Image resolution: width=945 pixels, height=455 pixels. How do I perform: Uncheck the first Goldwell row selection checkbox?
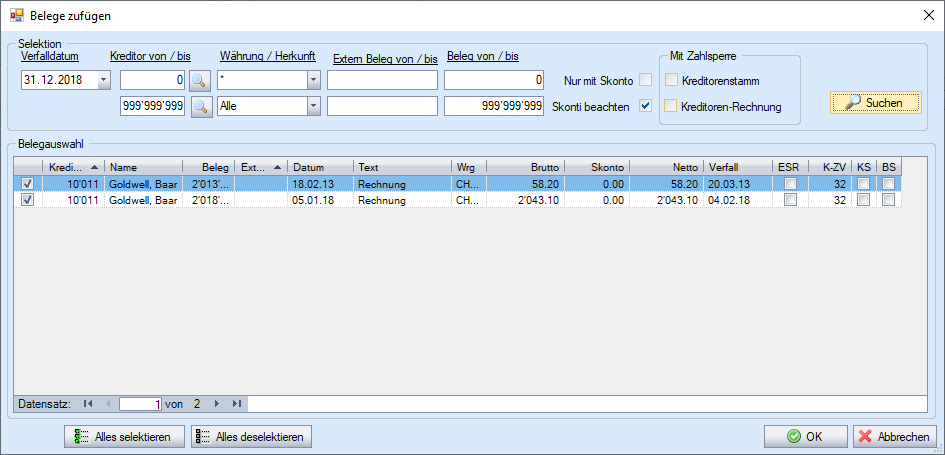point(27,184)
